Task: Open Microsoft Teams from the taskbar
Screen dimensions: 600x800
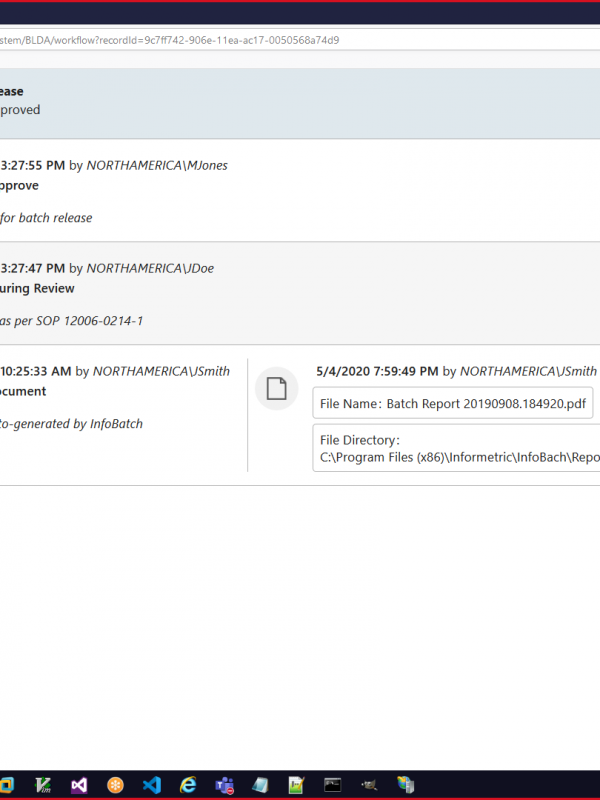Action: (x=224, y=785)
